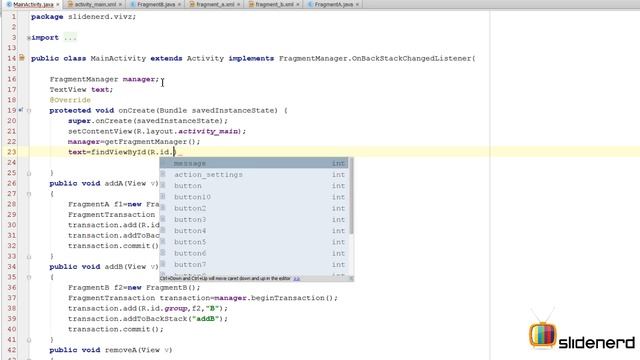Click the xml icon on activity_main.xml tab
This screenshot has height=360, width=640.
click(x=71, y=4)
